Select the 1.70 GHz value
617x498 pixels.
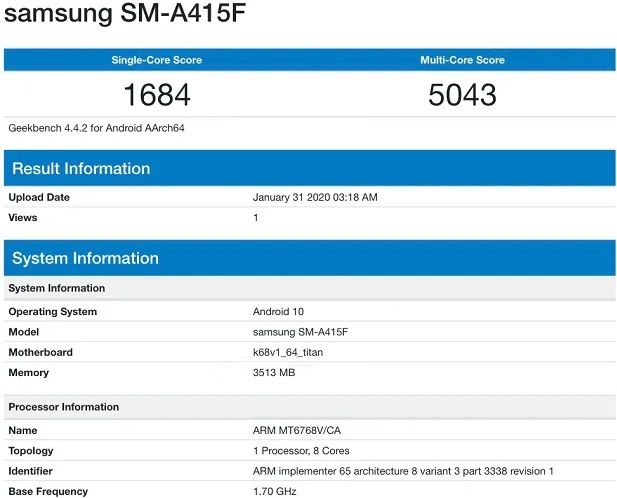[275, 491]
